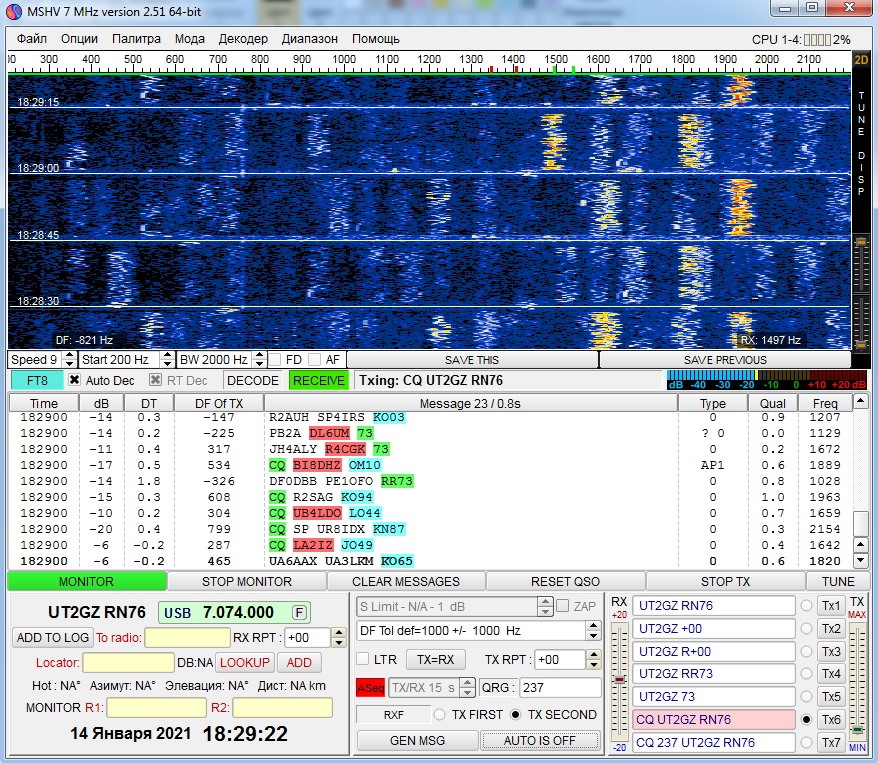
Task: Click the FT8 mode indicator button
Action: coord(36,380)
